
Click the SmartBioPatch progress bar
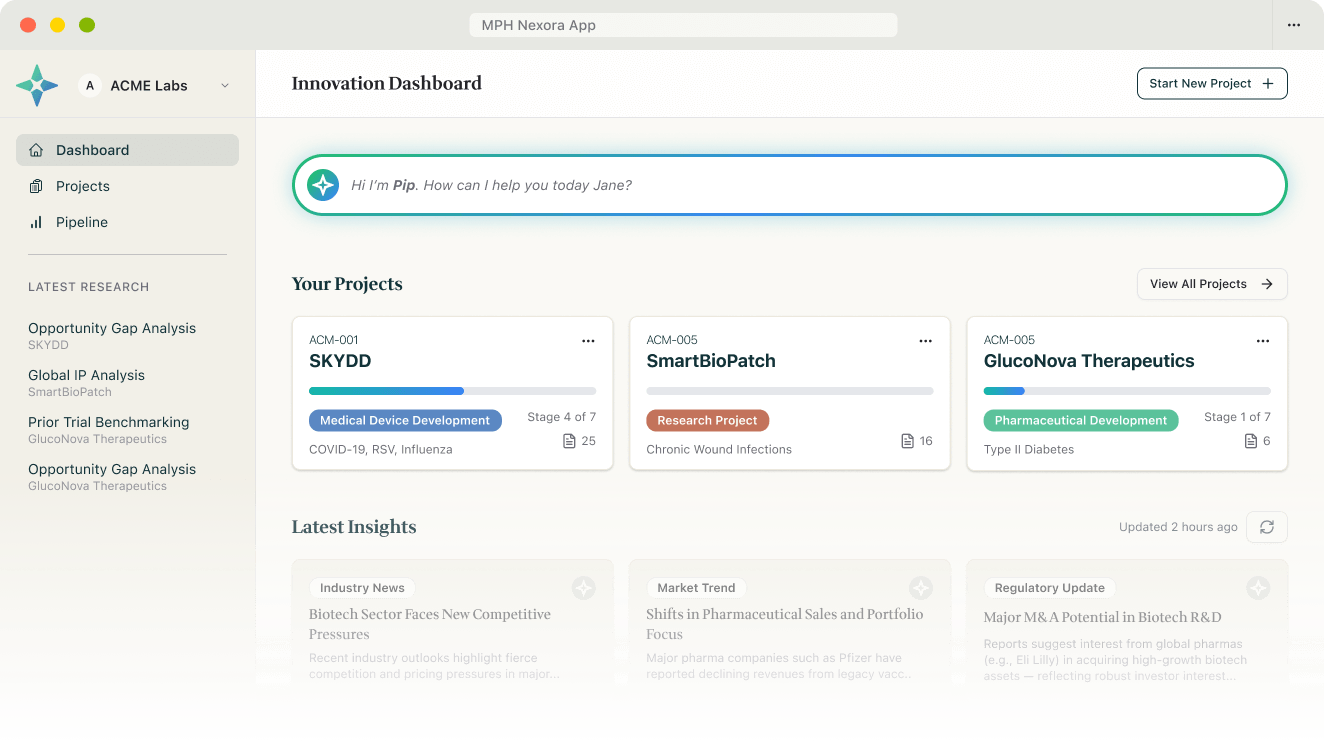point(790,391)
